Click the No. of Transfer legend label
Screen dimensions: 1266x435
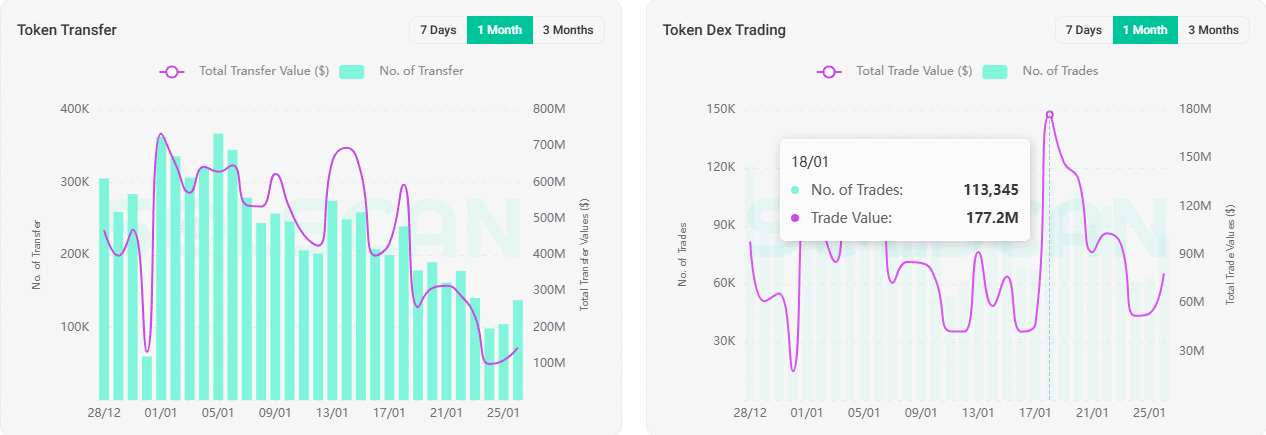click(x=421, y=71)
